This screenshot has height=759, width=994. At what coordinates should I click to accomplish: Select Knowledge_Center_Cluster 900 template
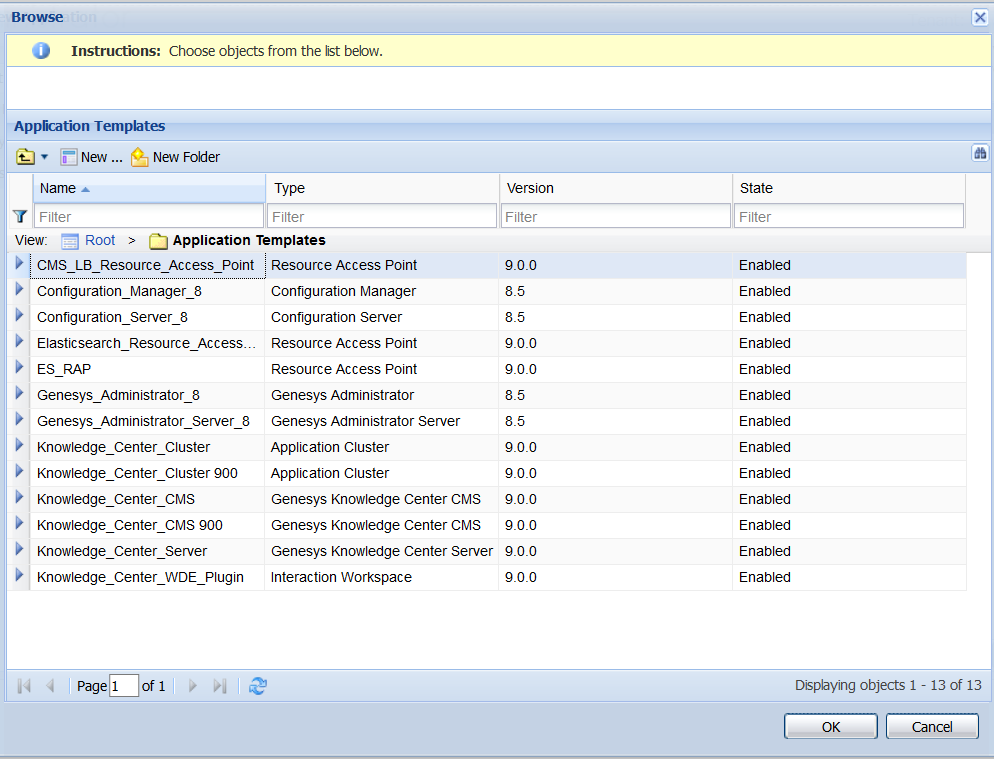pyautogui.click(x=138, y=473)
